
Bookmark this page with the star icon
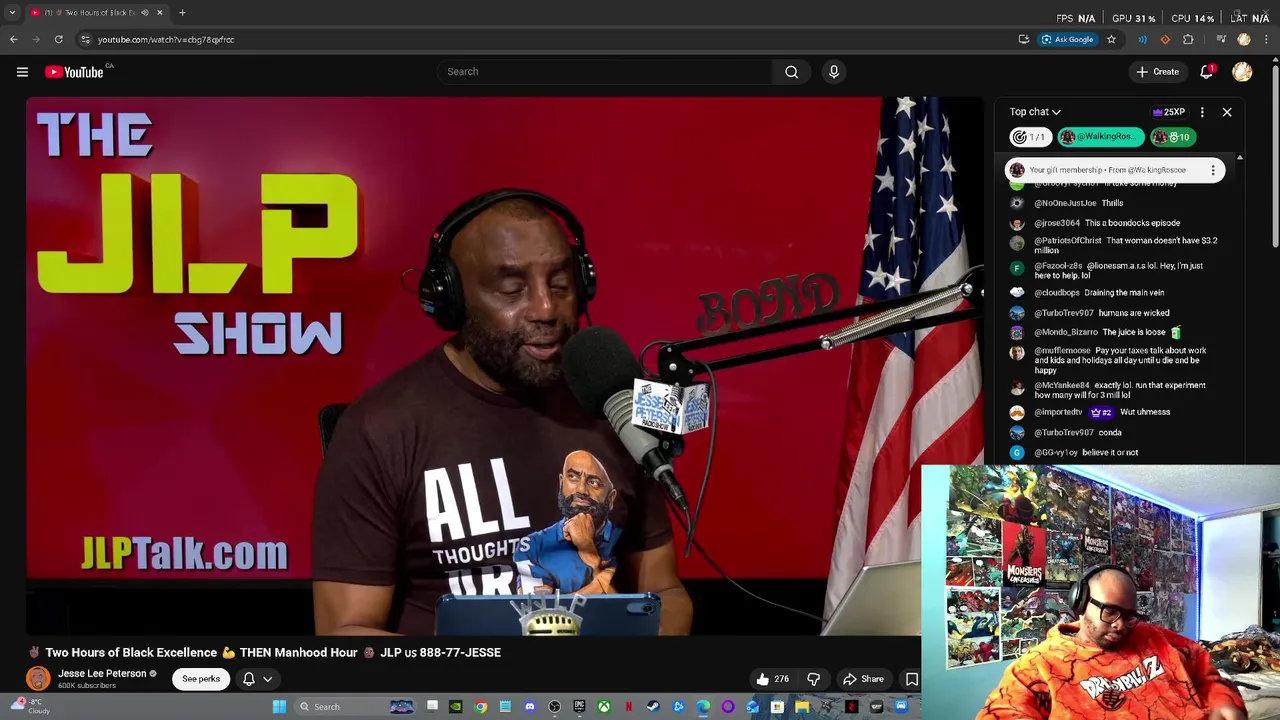tap(1111, 39)
